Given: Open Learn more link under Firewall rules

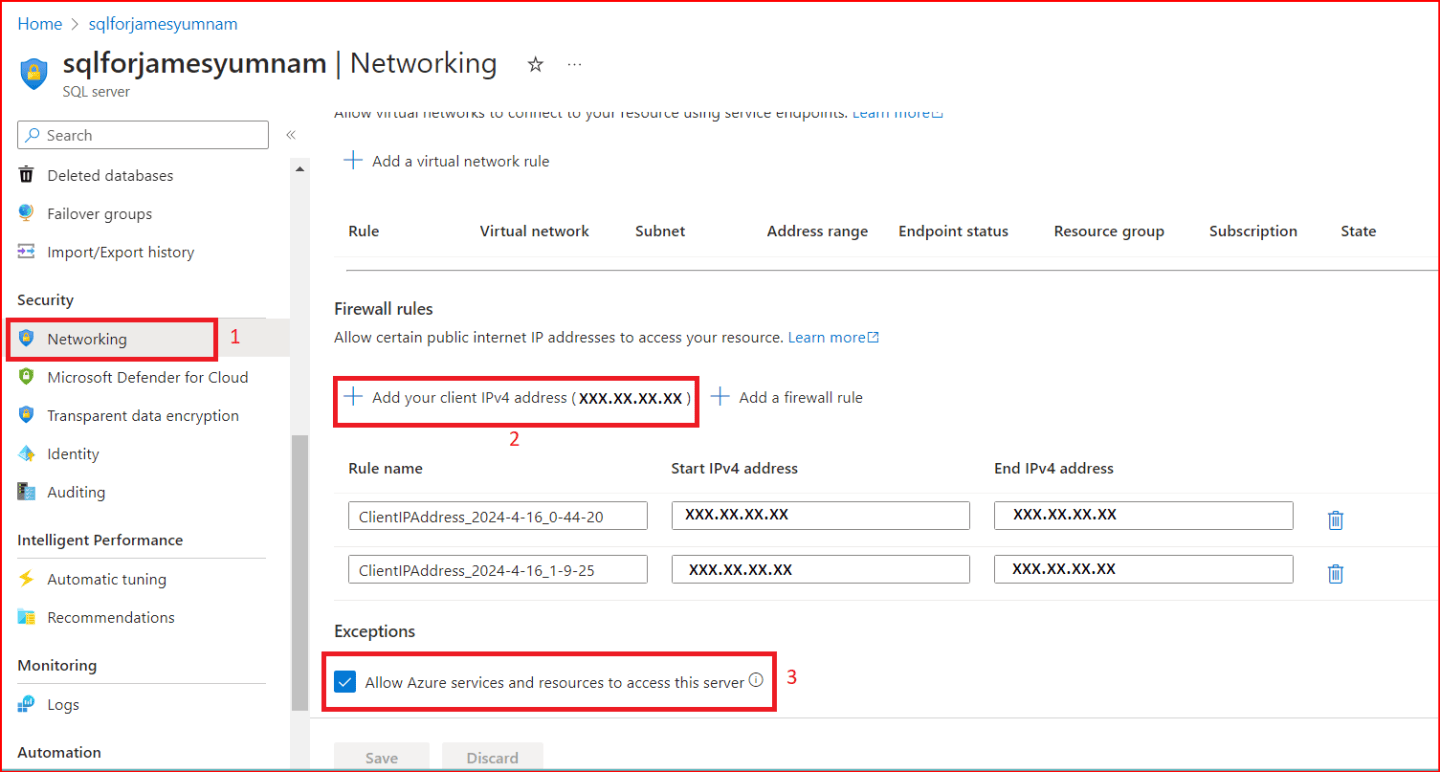Looking at the screenshot, I should pos(833,338).
